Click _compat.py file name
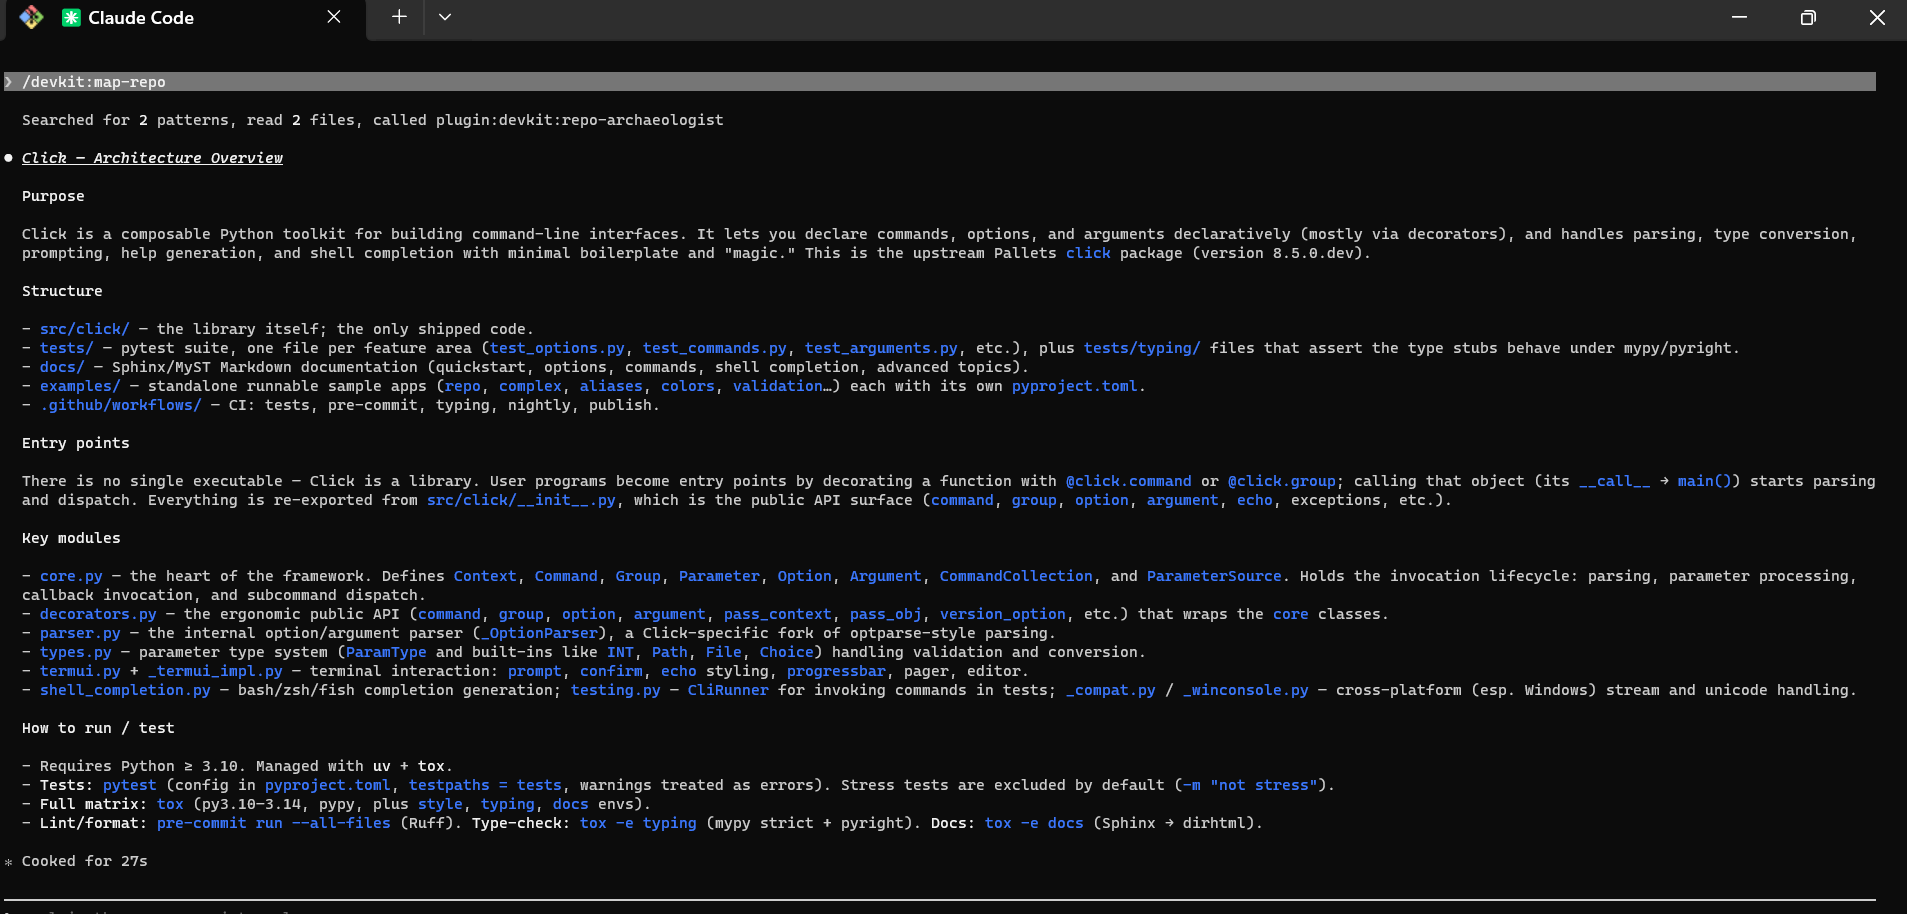The width and height of the screenshot is (1907, 914). tap(1111, 690)
